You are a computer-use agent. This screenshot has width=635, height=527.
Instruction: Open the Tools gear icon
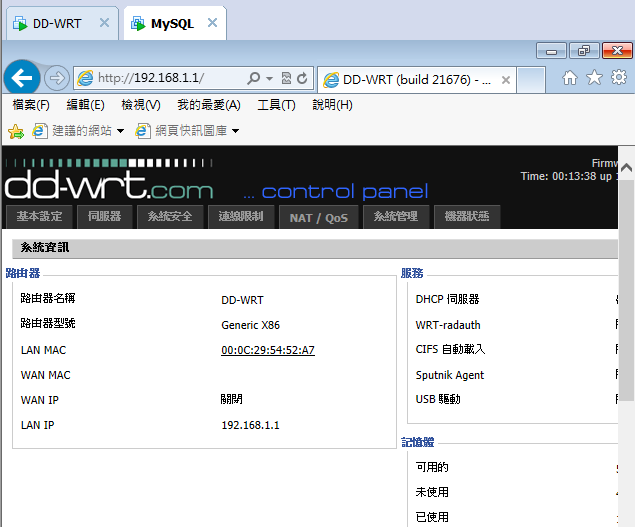coord(619,77)
